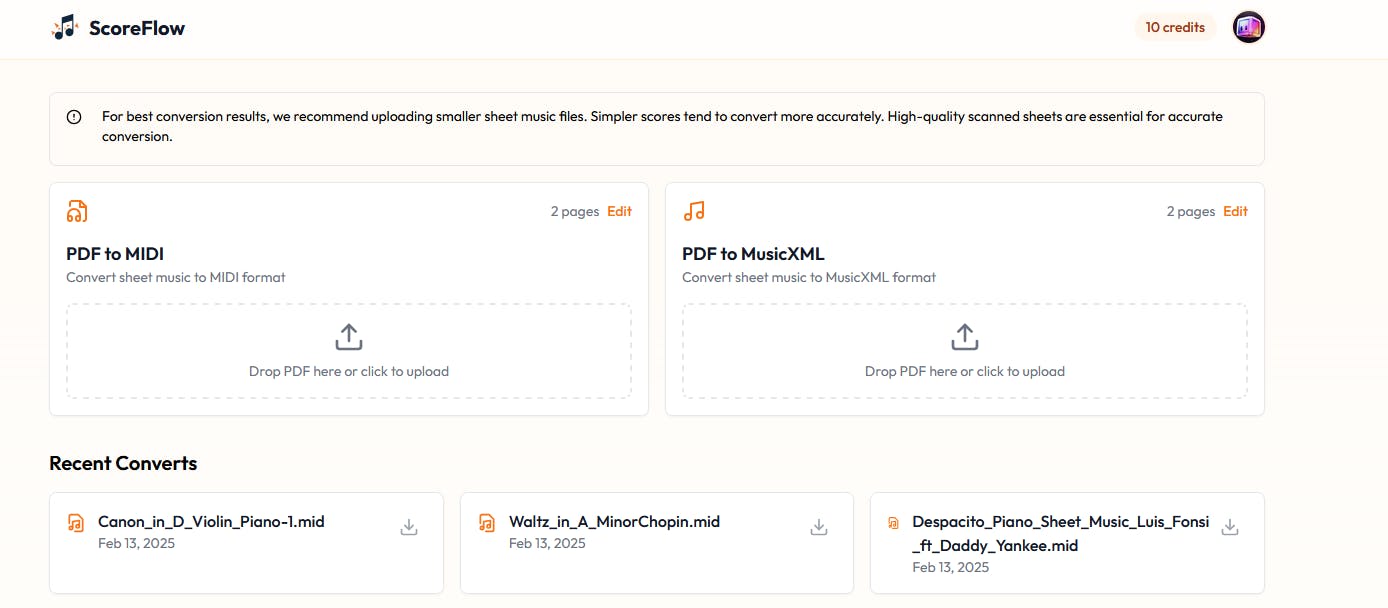Click file icon beside Canon_in_D conversion
The image size is (1388, 608).
pos(76,523)
